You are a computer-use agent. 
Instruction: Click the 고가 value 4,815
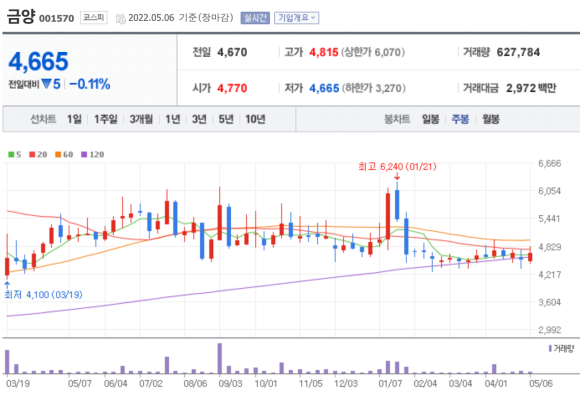pos(324,52)
